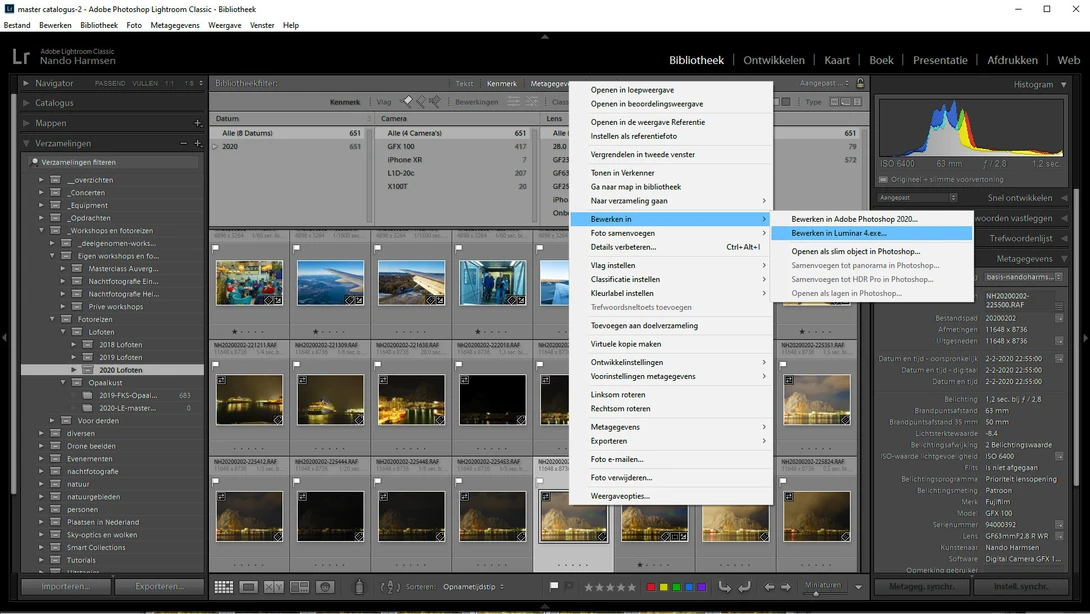
Task: Click the Verzamelingen filteren search field
Action: (x=115, y=162)
